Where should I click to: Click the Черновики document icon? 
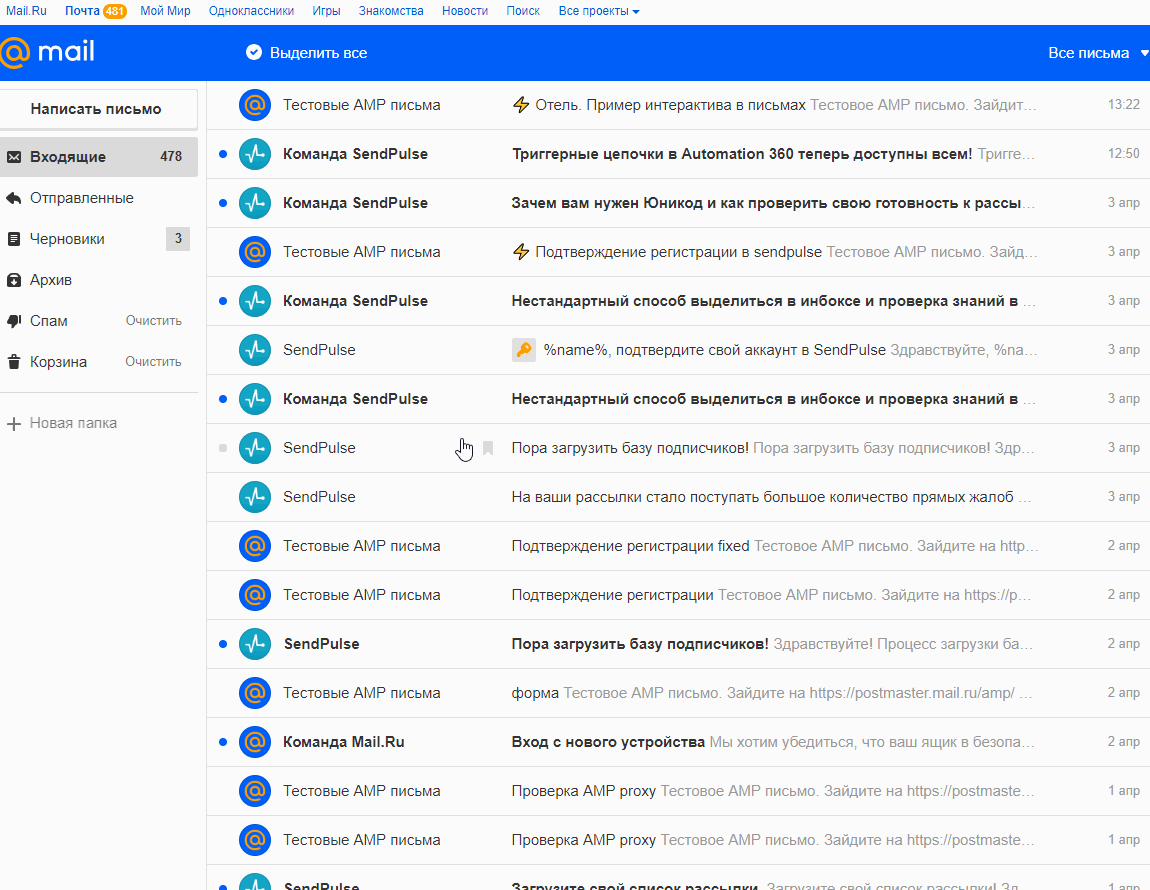pyautogui.click(x=13, y=239)
